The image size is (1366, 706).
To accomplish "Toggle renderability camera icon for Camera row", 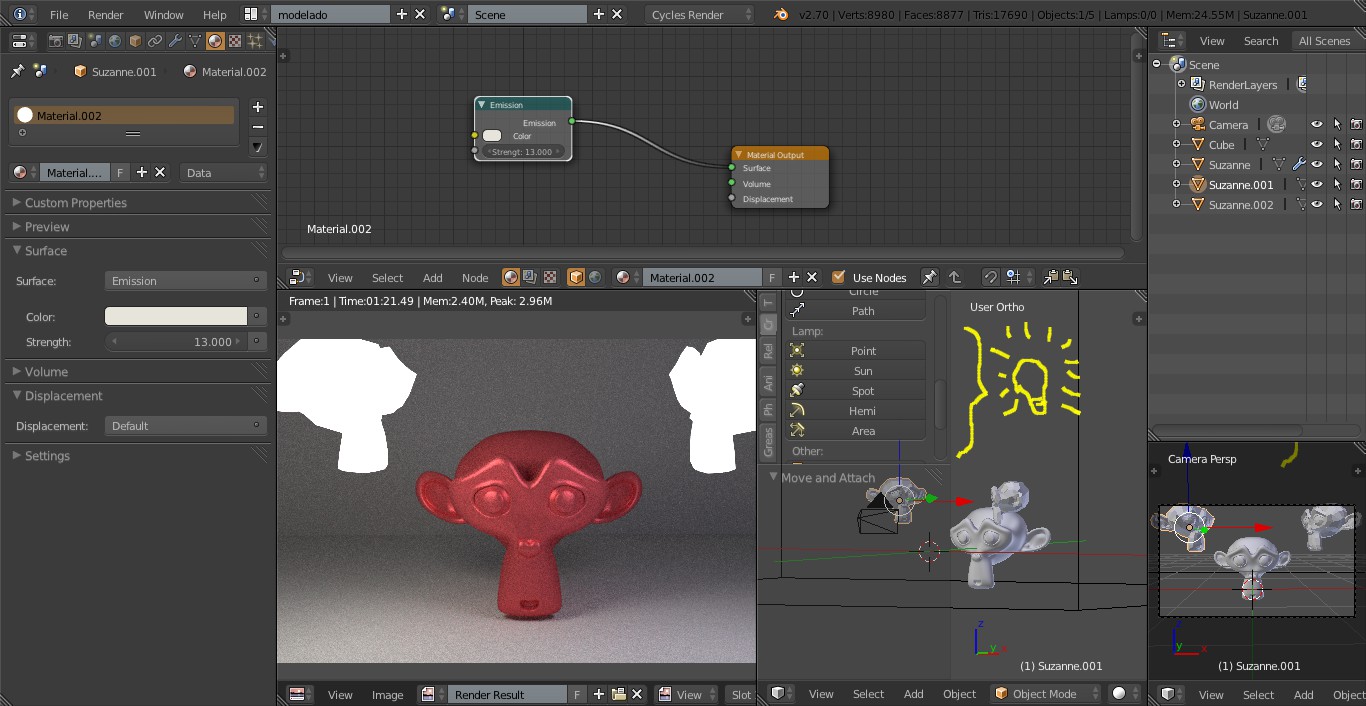I will (1357, 124).
